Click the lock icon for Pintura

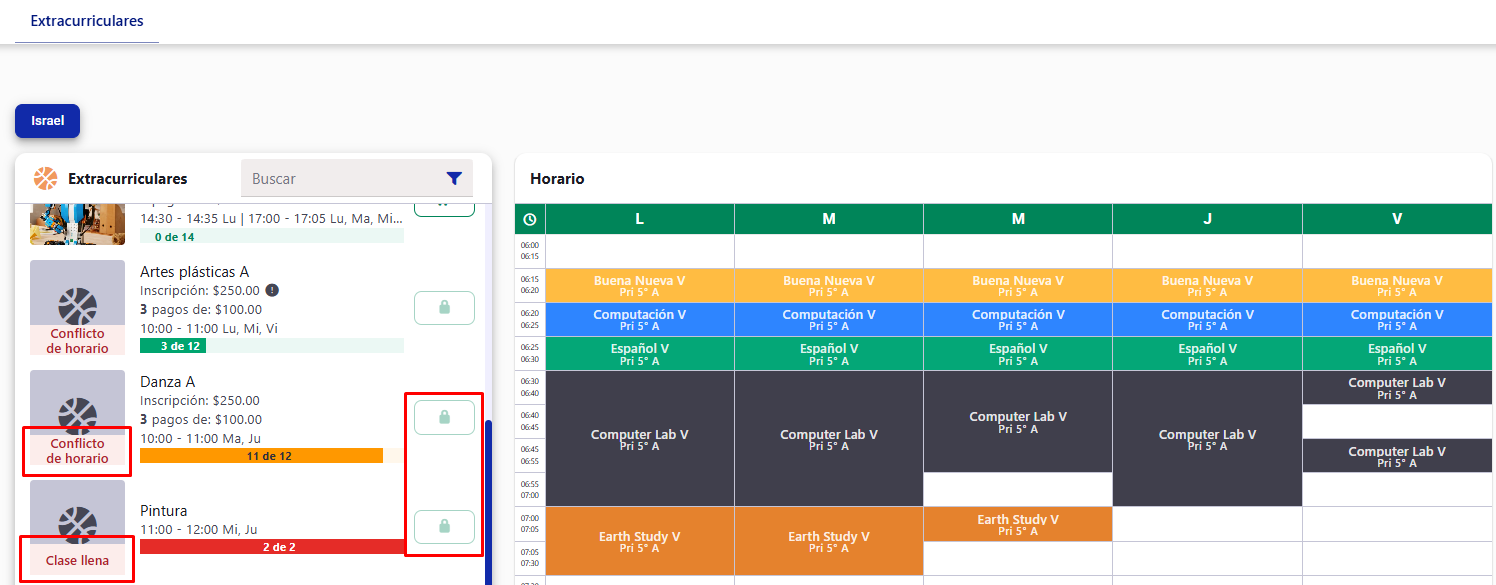point(444,526)
